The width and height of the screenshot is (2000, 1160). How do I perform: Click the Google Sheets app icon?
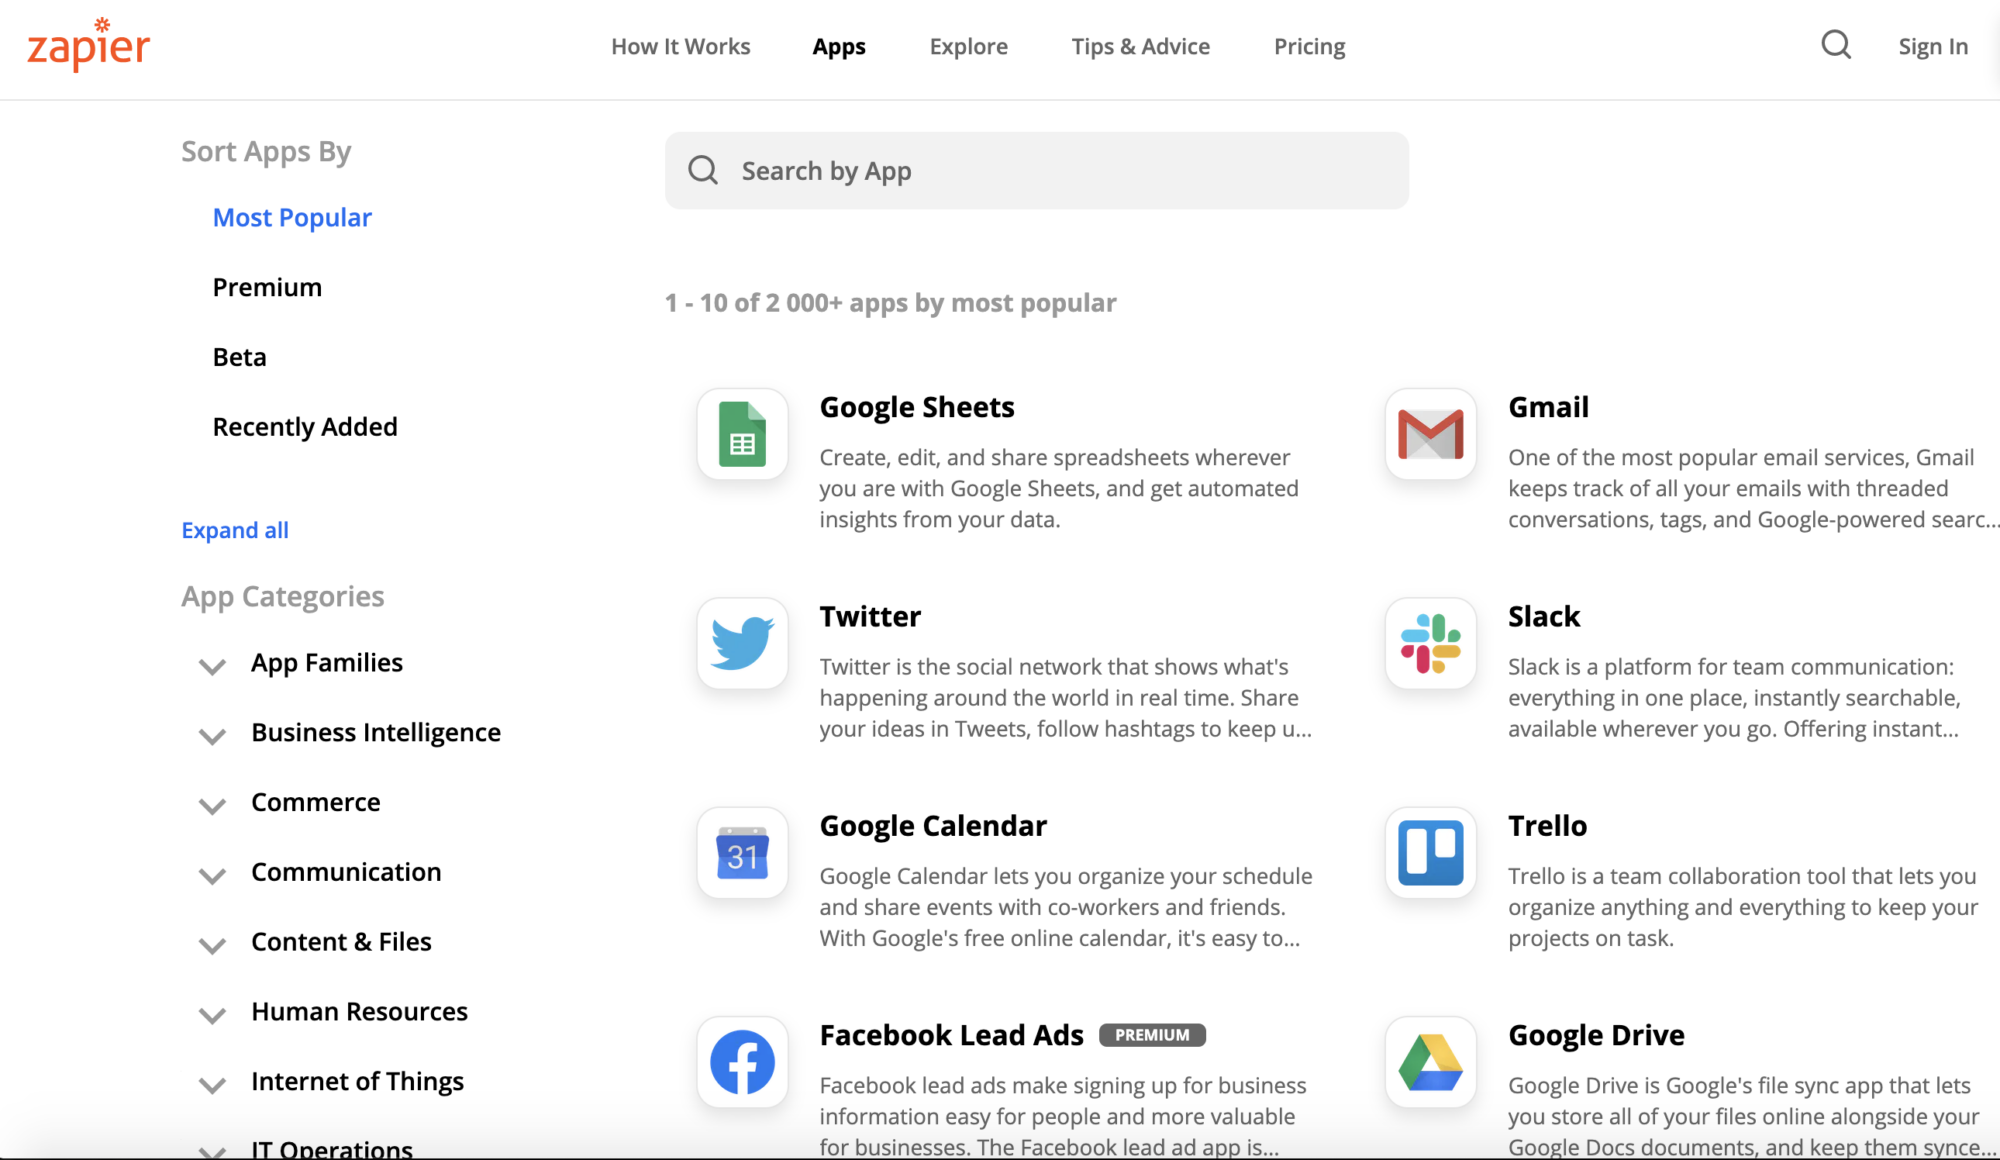click(x=742, y=434)
